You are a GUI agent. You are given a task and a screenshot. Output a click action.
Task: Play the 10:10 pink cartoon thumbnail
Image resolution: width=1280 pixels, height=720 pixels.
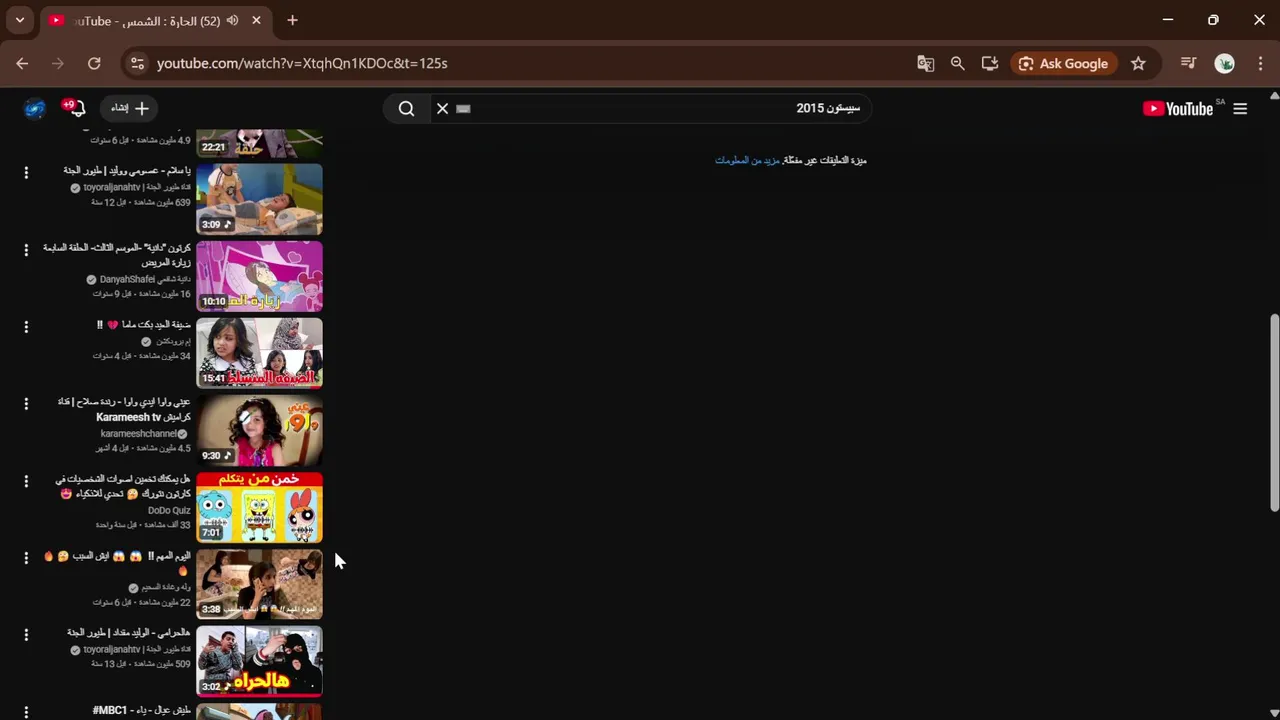259,276
